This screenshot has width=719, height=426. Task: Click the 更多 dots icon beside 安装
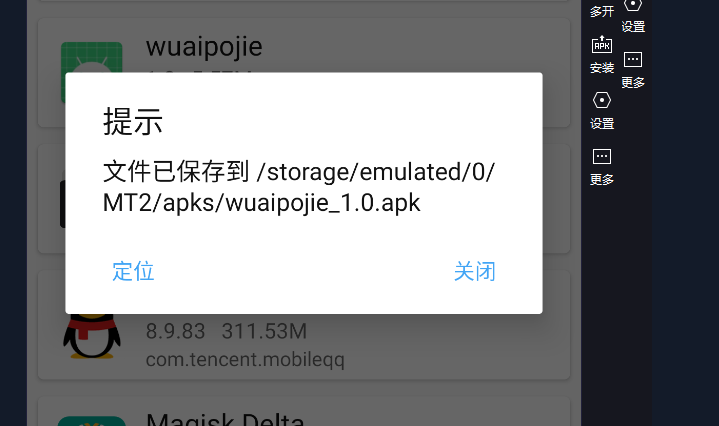coord(633,59)
